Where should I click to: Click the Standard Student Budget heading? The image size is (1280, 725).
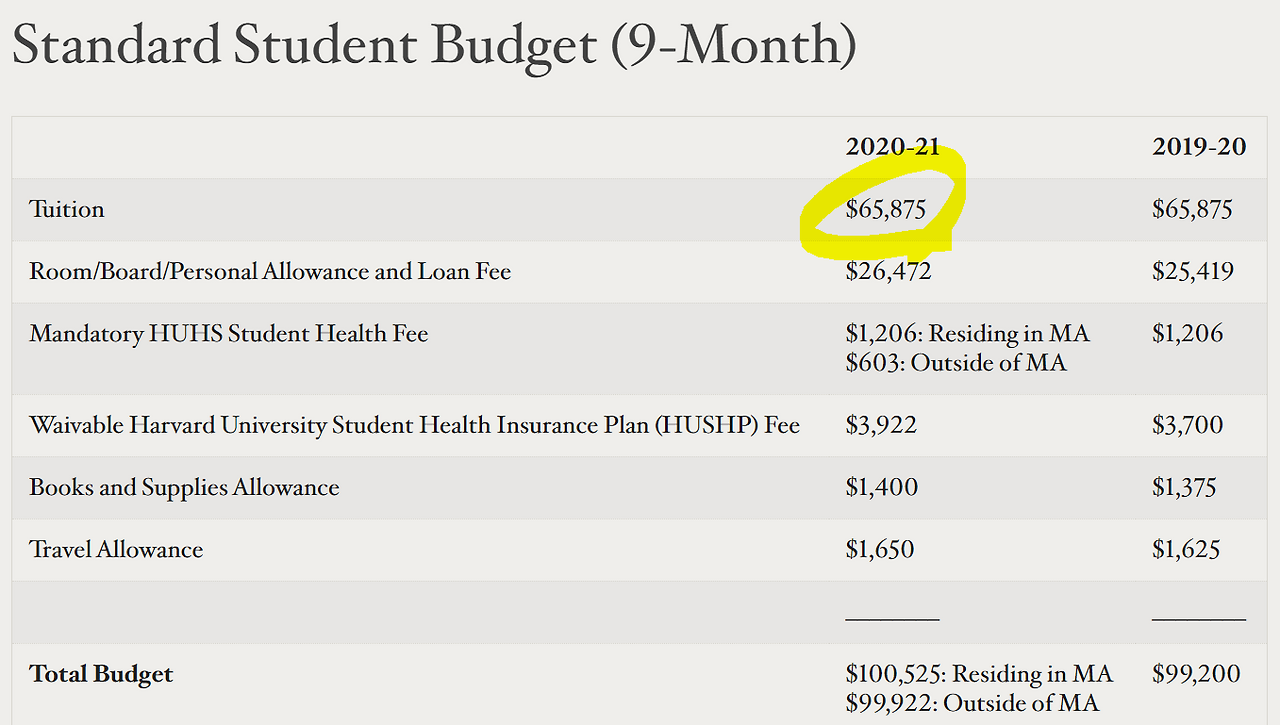pyautogui.click(x=433, y=45)
